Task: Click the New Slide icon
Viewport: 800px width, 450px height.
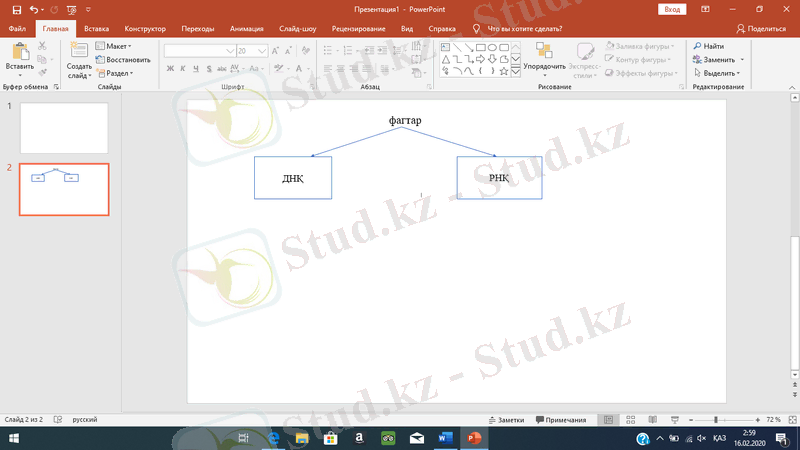Action: pos(79,51)
